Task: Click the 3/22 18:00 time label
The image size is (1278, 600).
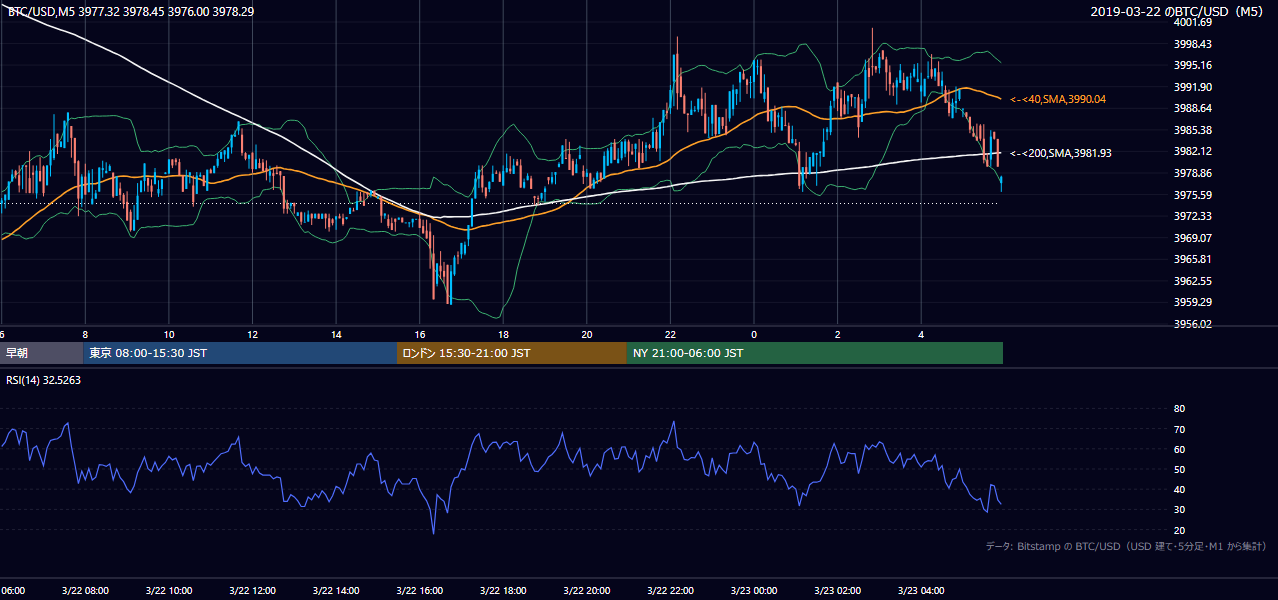Action: coord(503,591)
